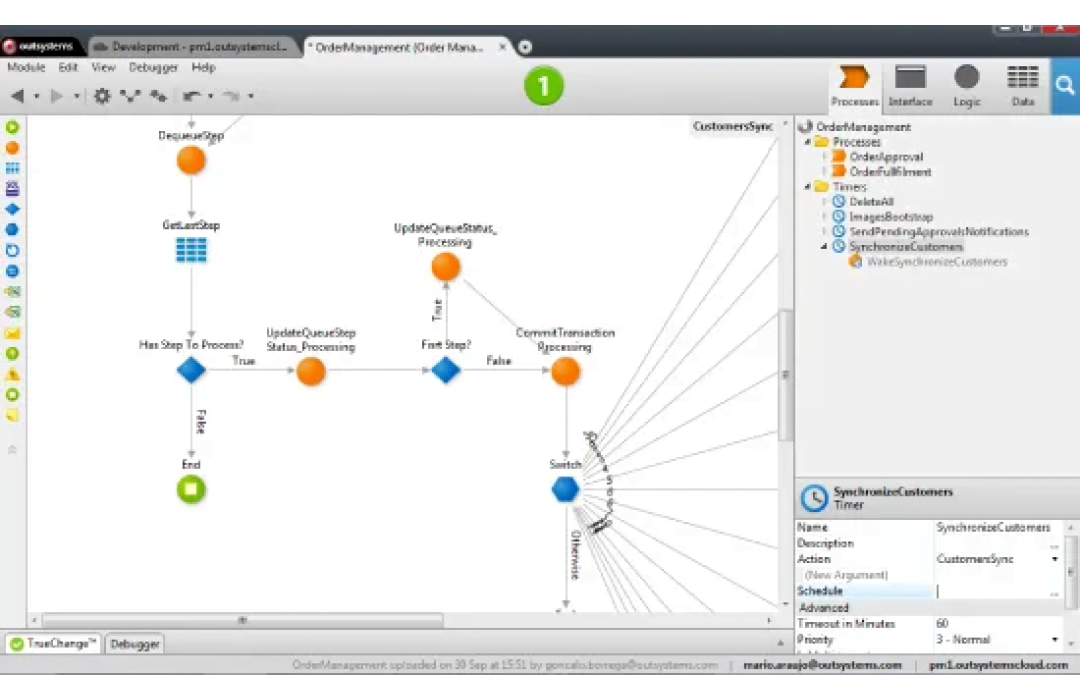The width and height of the screenshot is (1080, 700).
Task: Select the End node
Action: coord(191,490)
